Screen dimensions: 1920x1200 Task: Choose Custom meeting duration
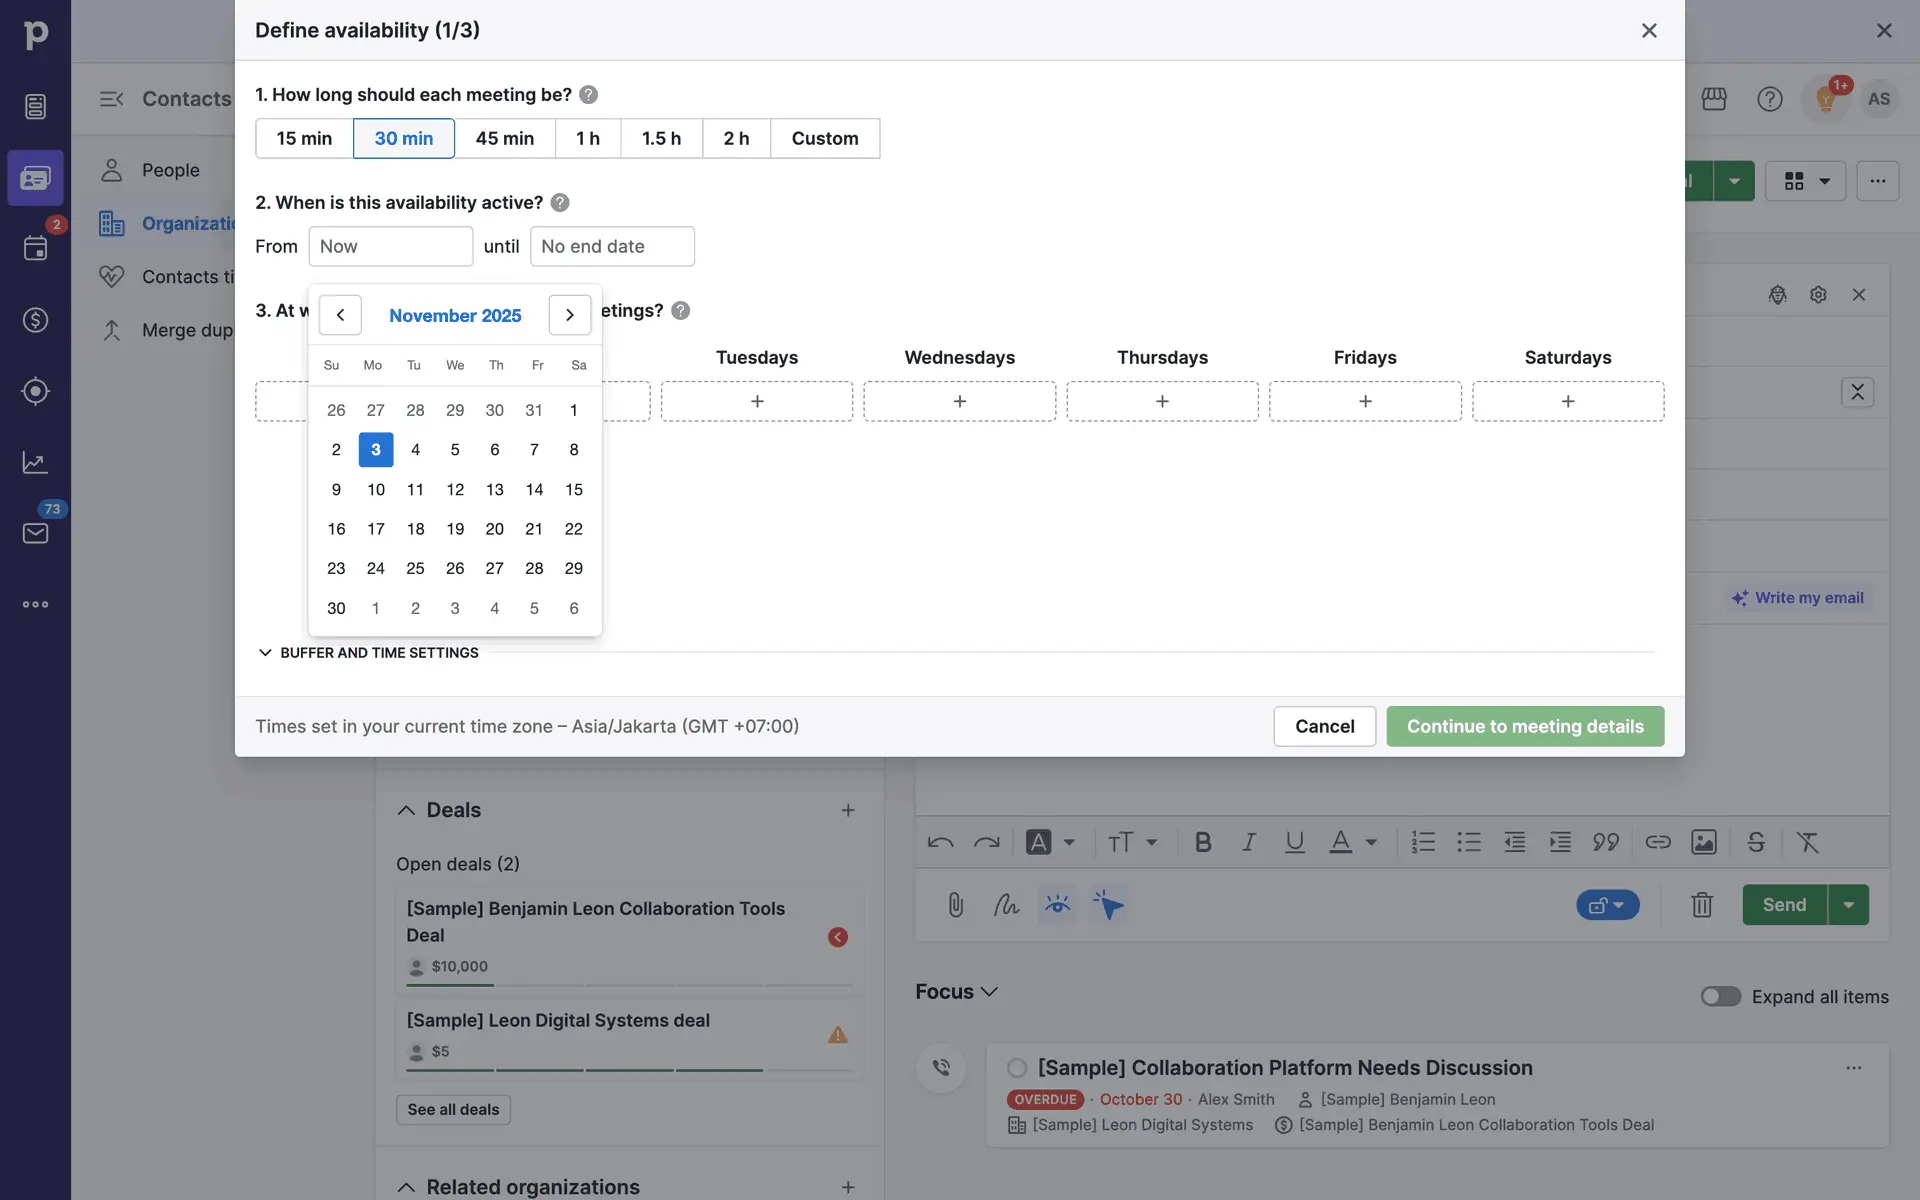click(x=824, y=138)
